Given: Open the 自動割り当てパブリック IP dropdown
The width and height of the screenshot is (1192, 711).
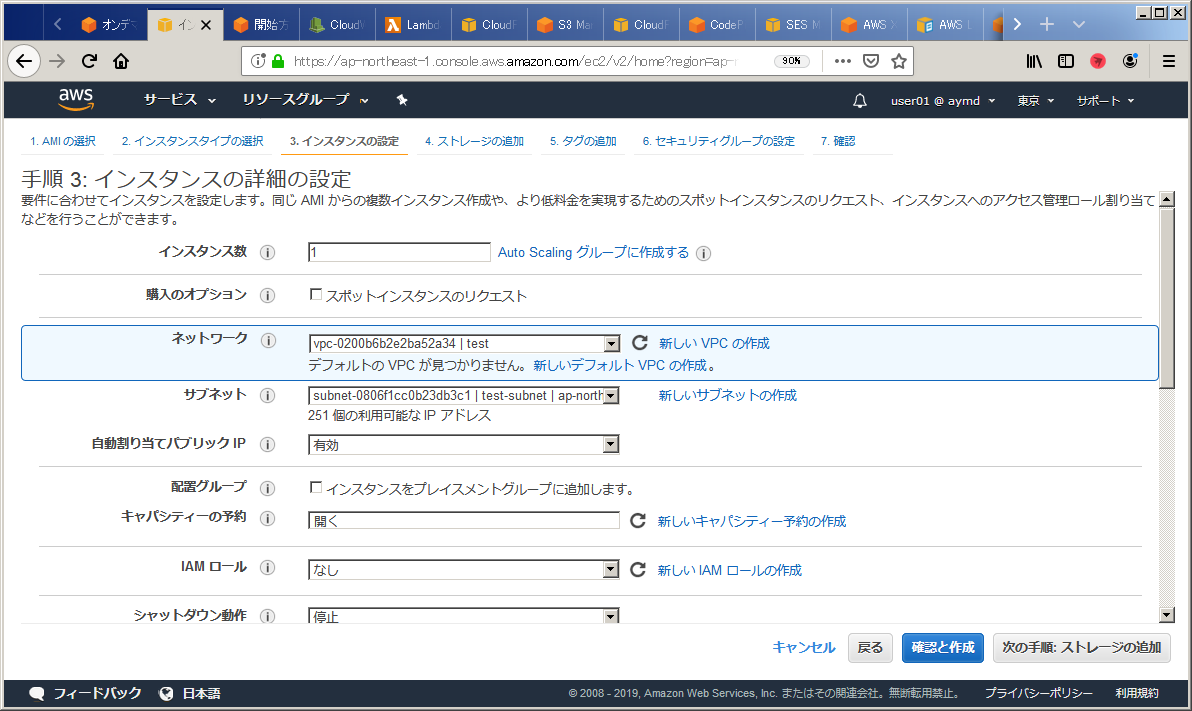Looking at the screenshot, I should [x=464, y=445].
